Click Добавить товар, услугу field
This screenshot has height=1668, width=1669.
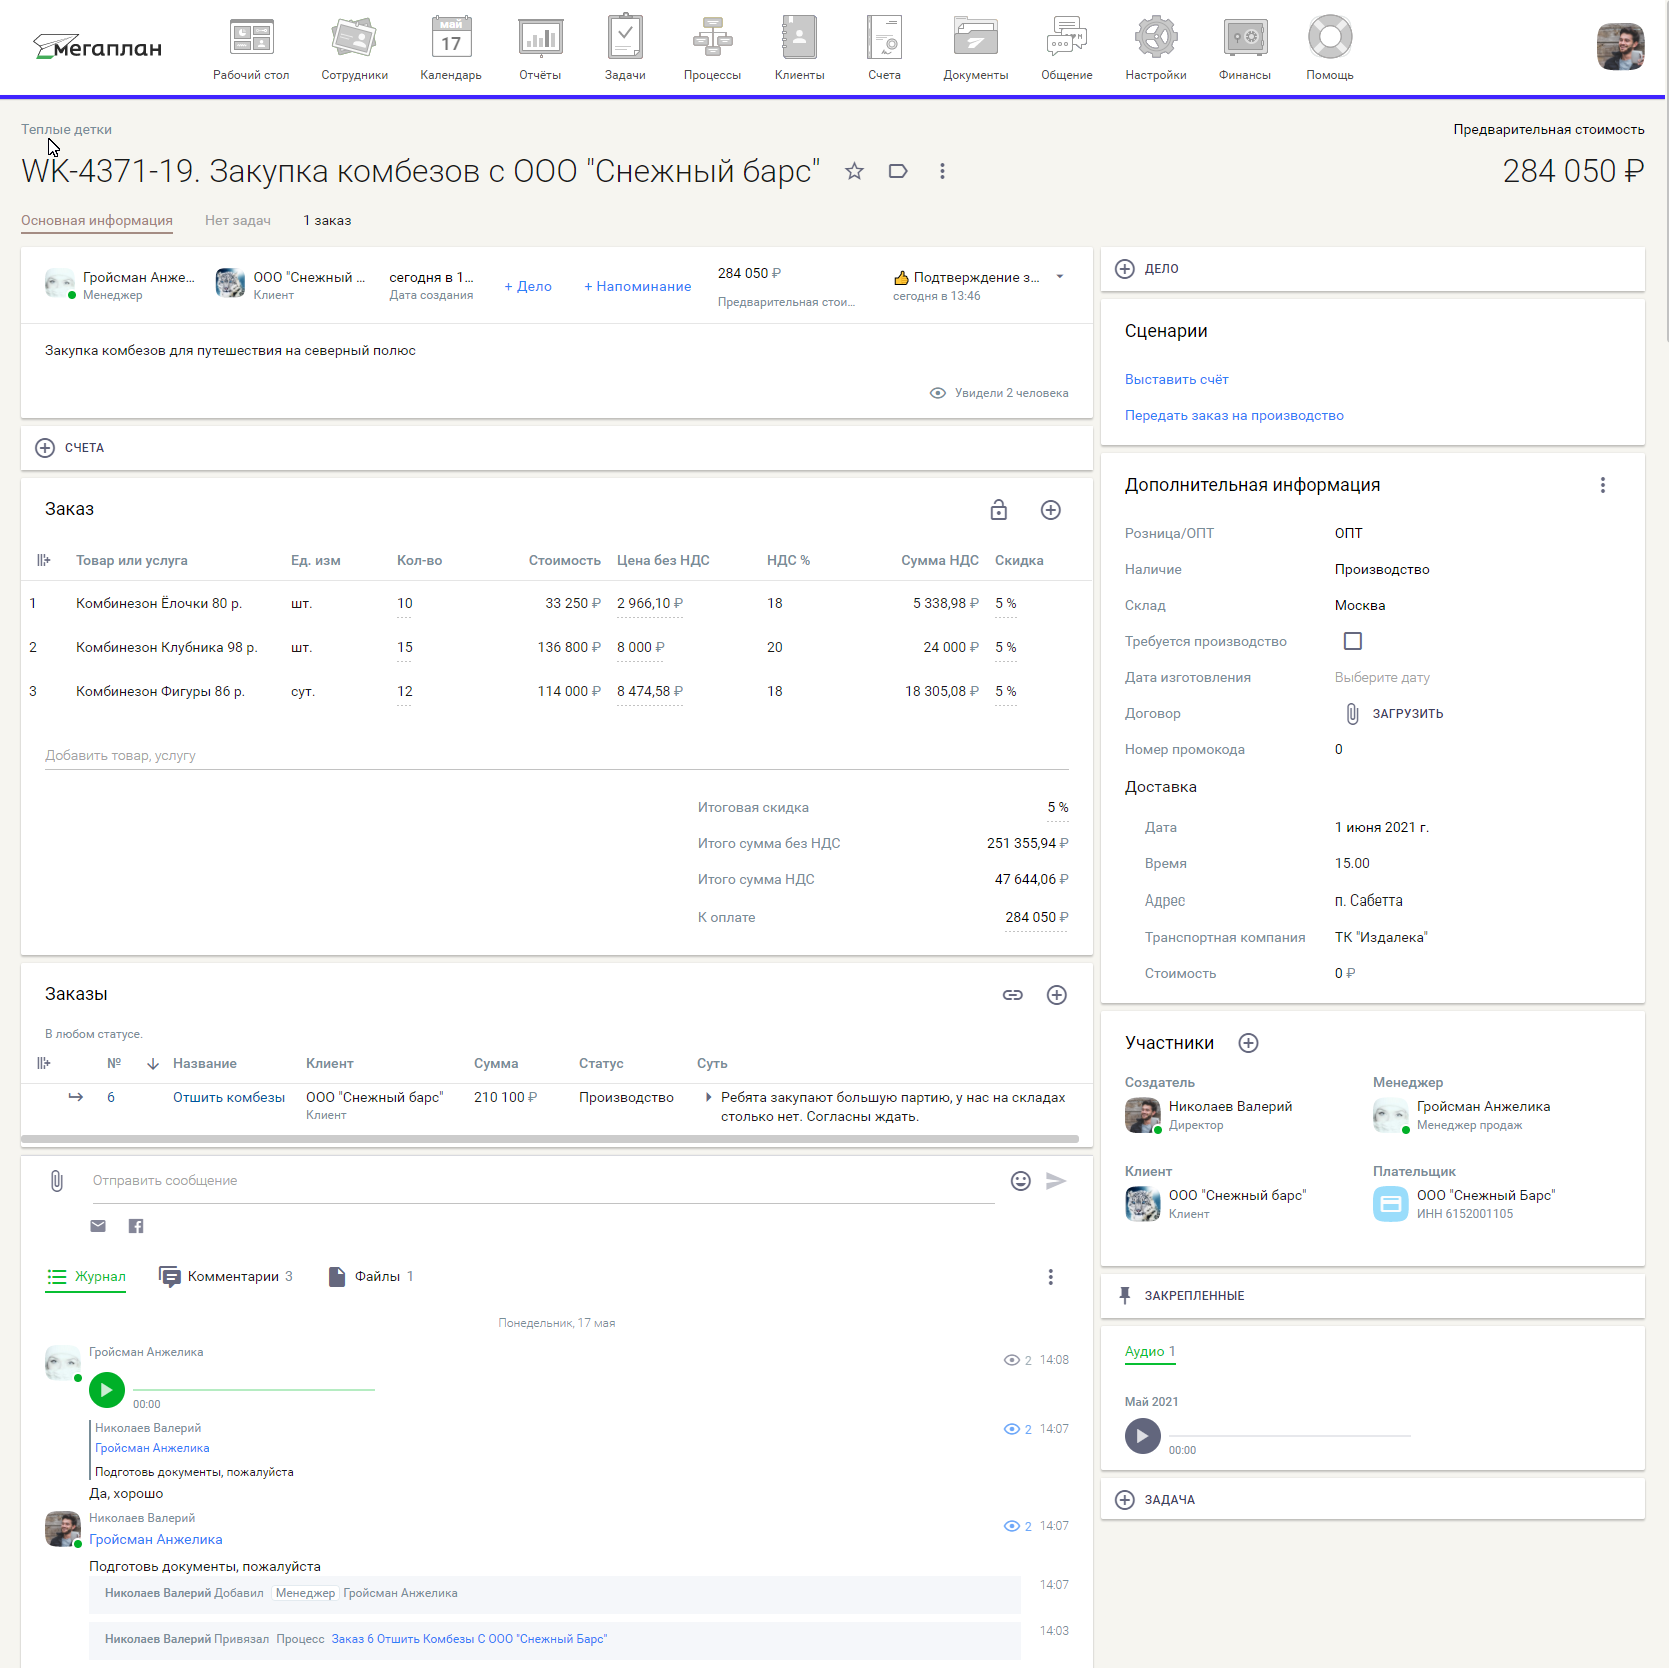coord(557,755)
